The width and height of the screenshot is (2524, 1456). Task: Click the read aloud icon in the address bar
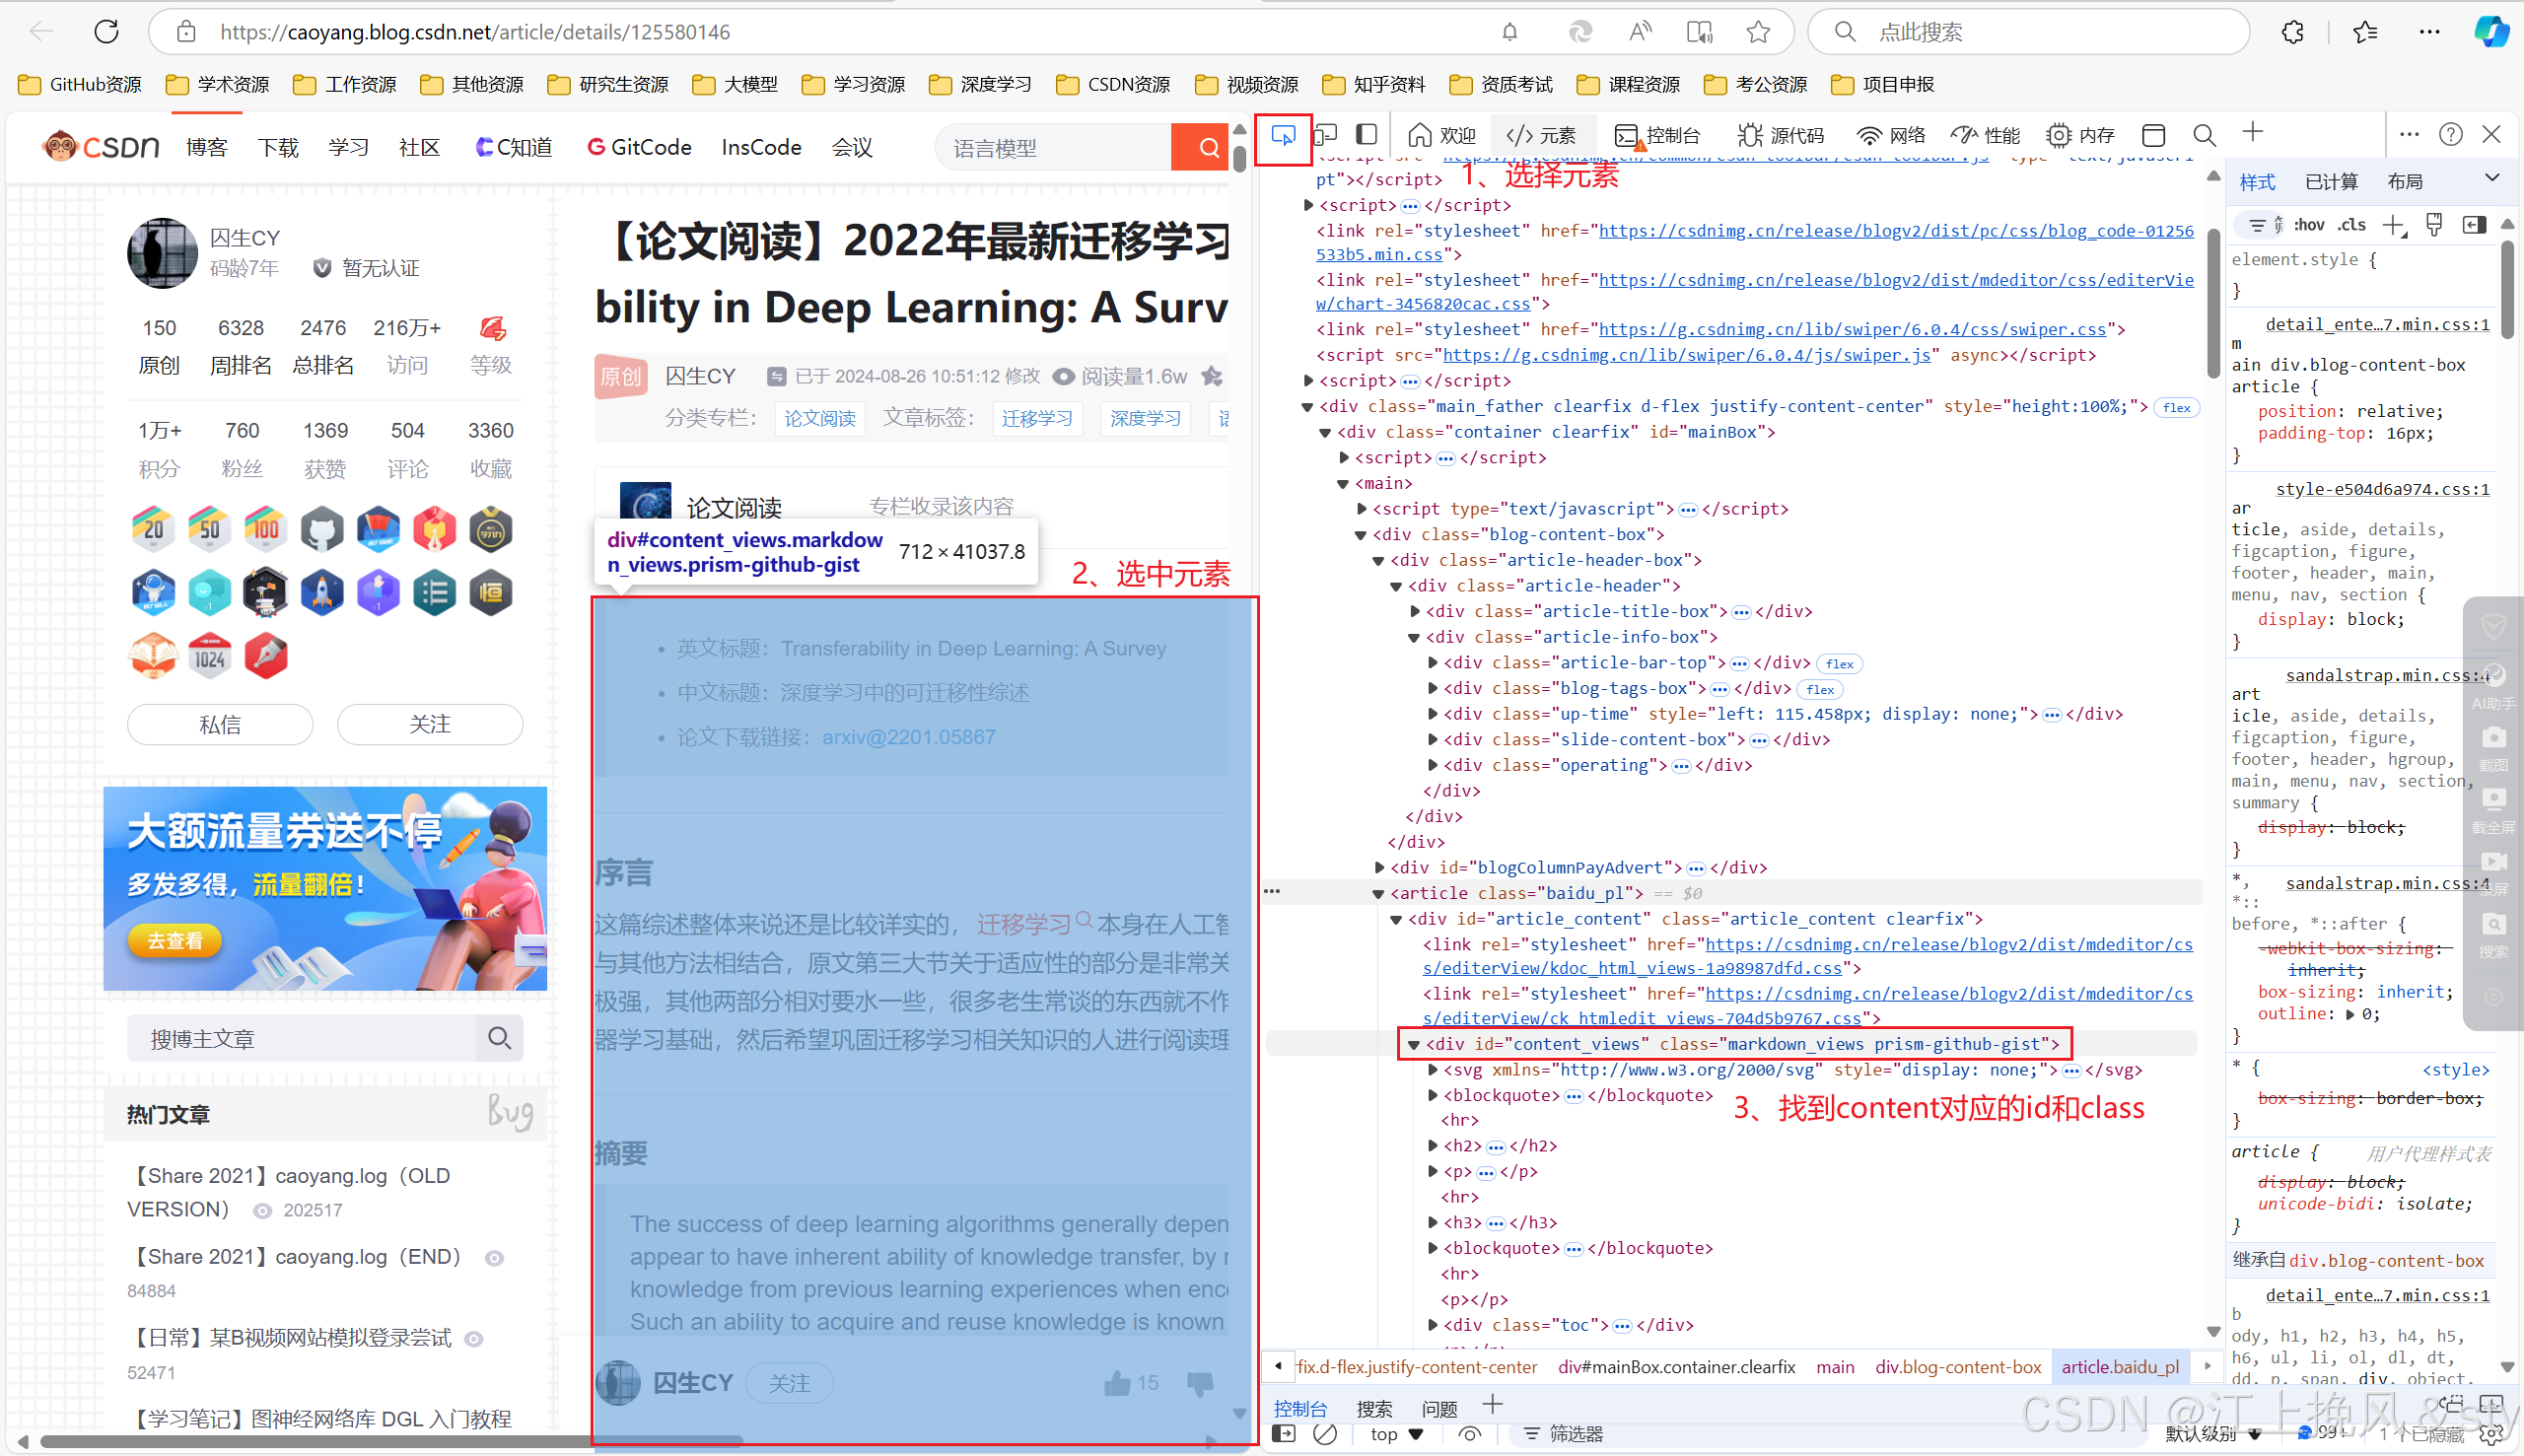[x=1640, y=31]
